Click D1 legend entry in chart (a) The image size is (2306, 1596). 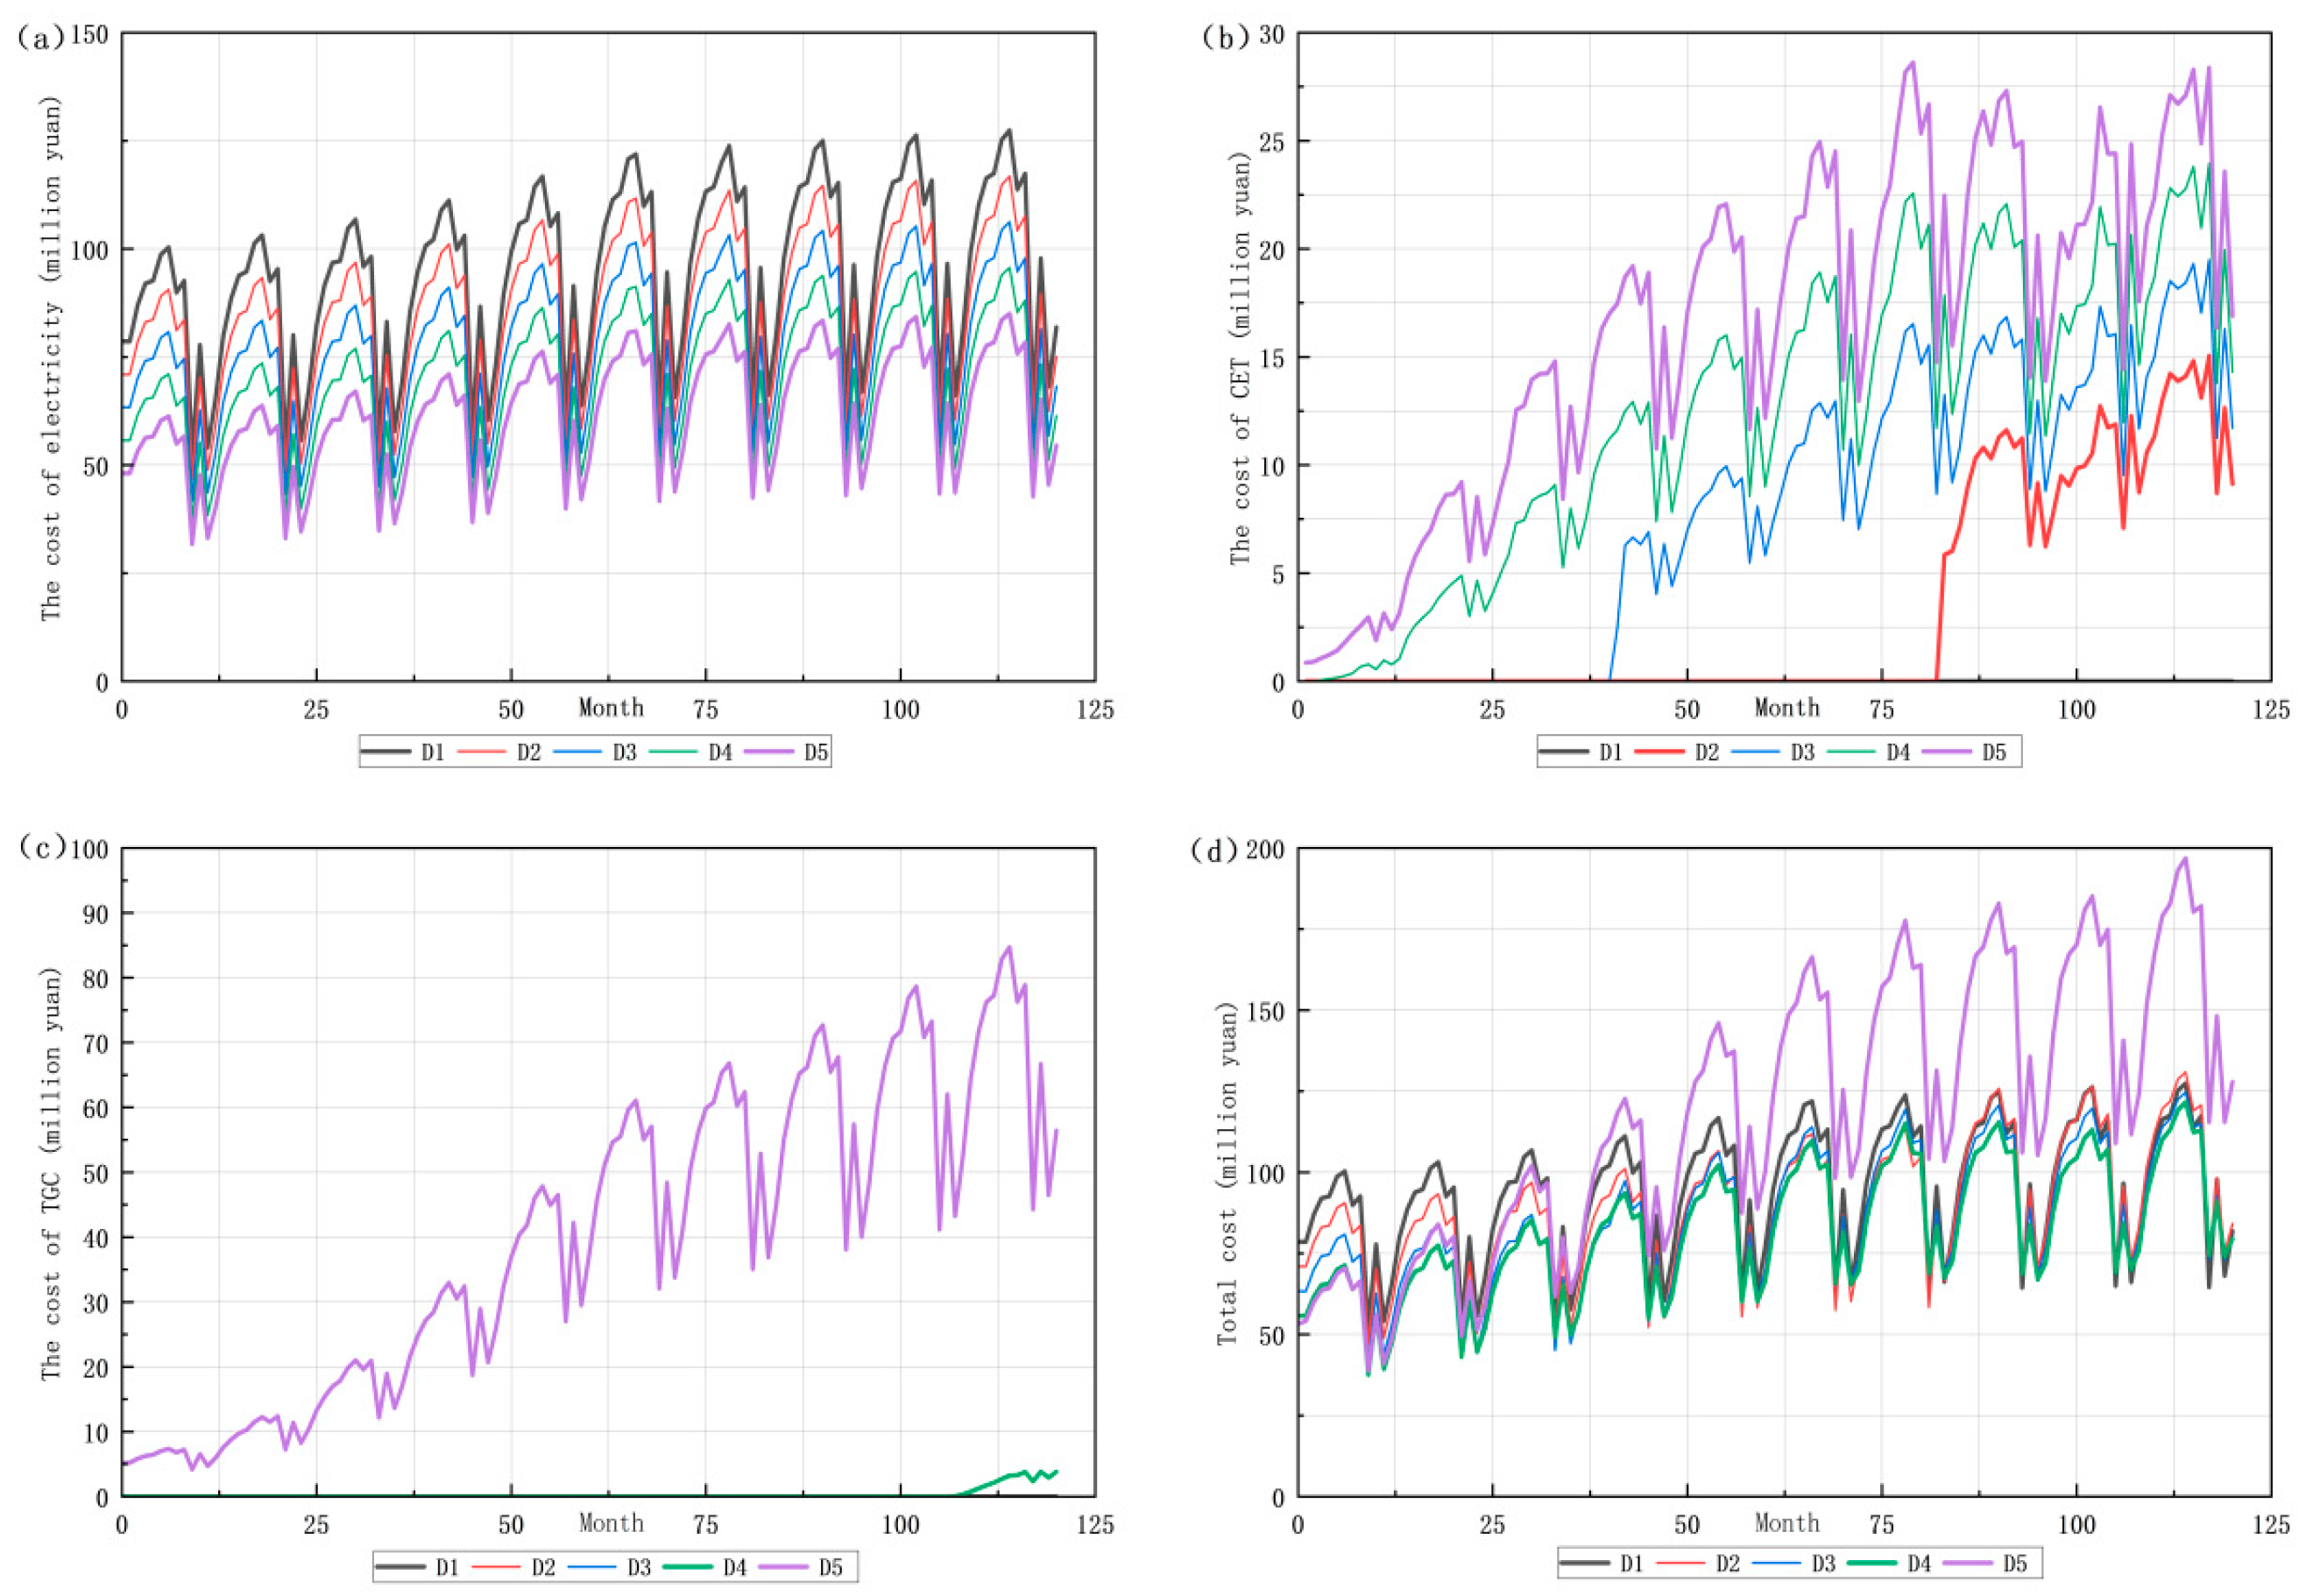click(x=431, y=752)
